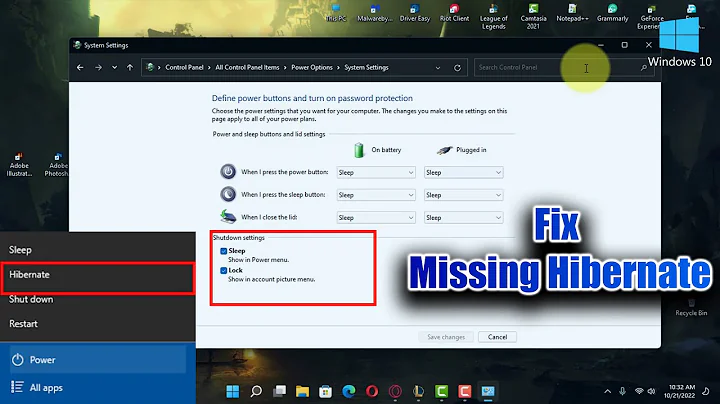Click the search magnifier in Control Panel
This screenshot has width=720, height=404.
[644, 67]
